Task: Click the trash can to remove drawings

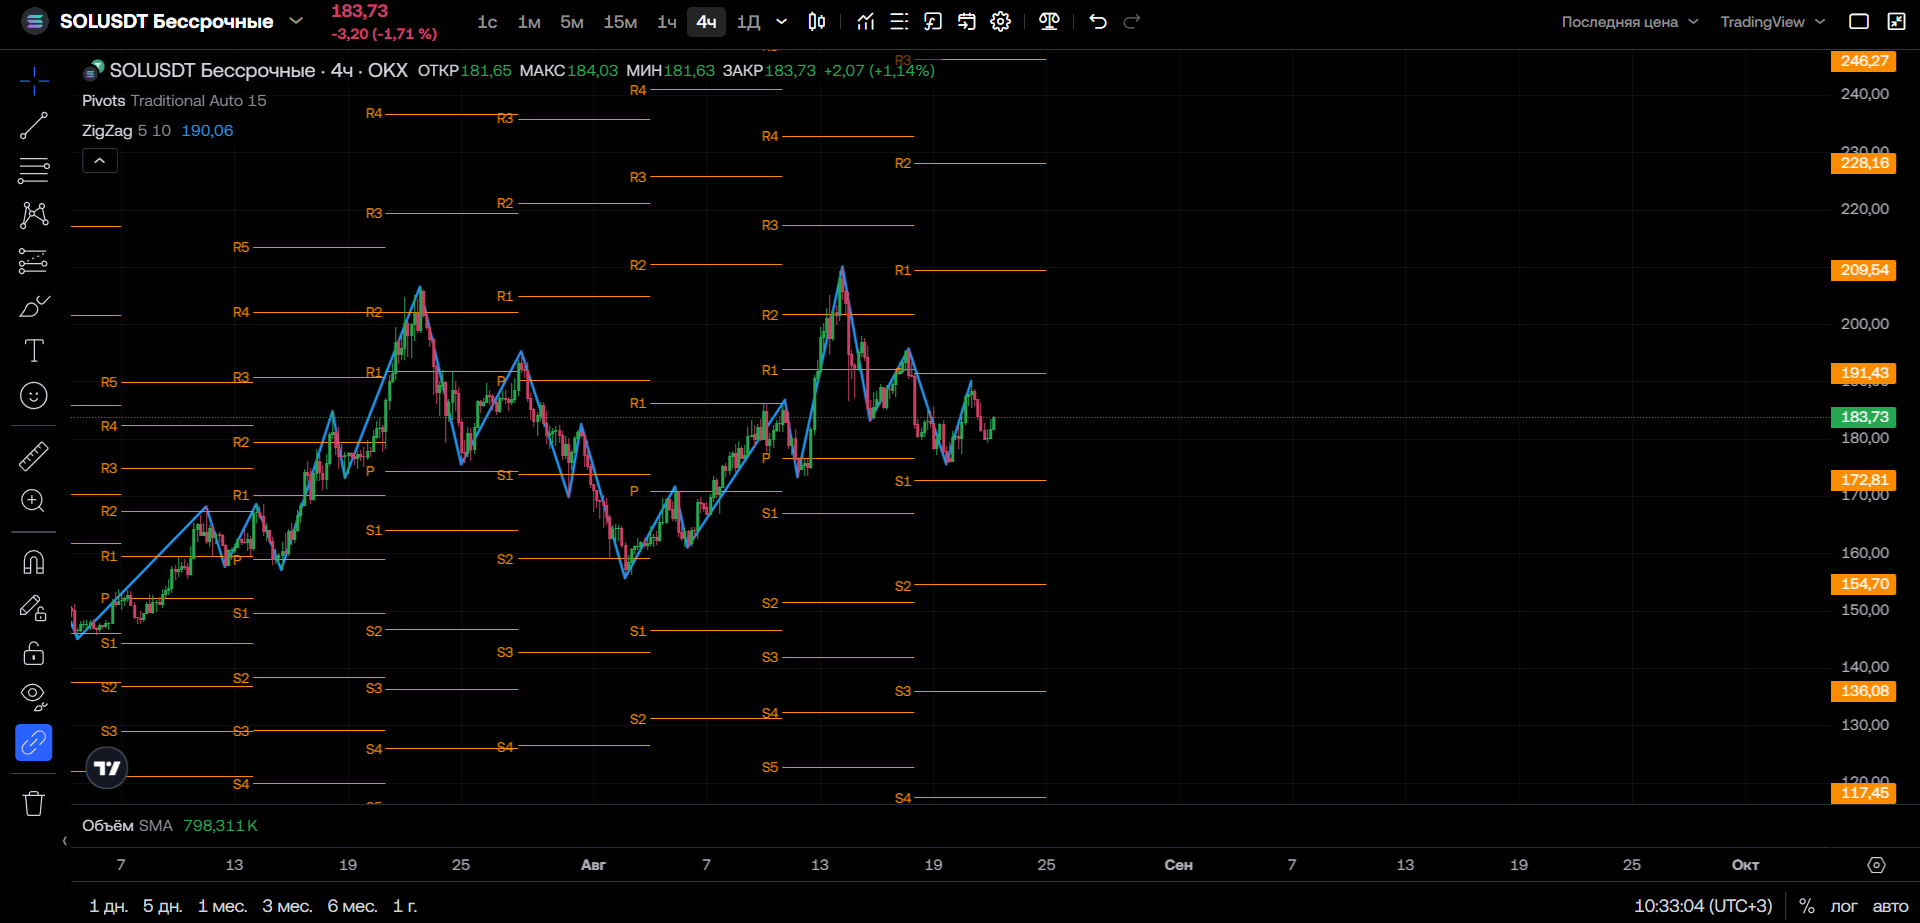Action: [34, 803]
